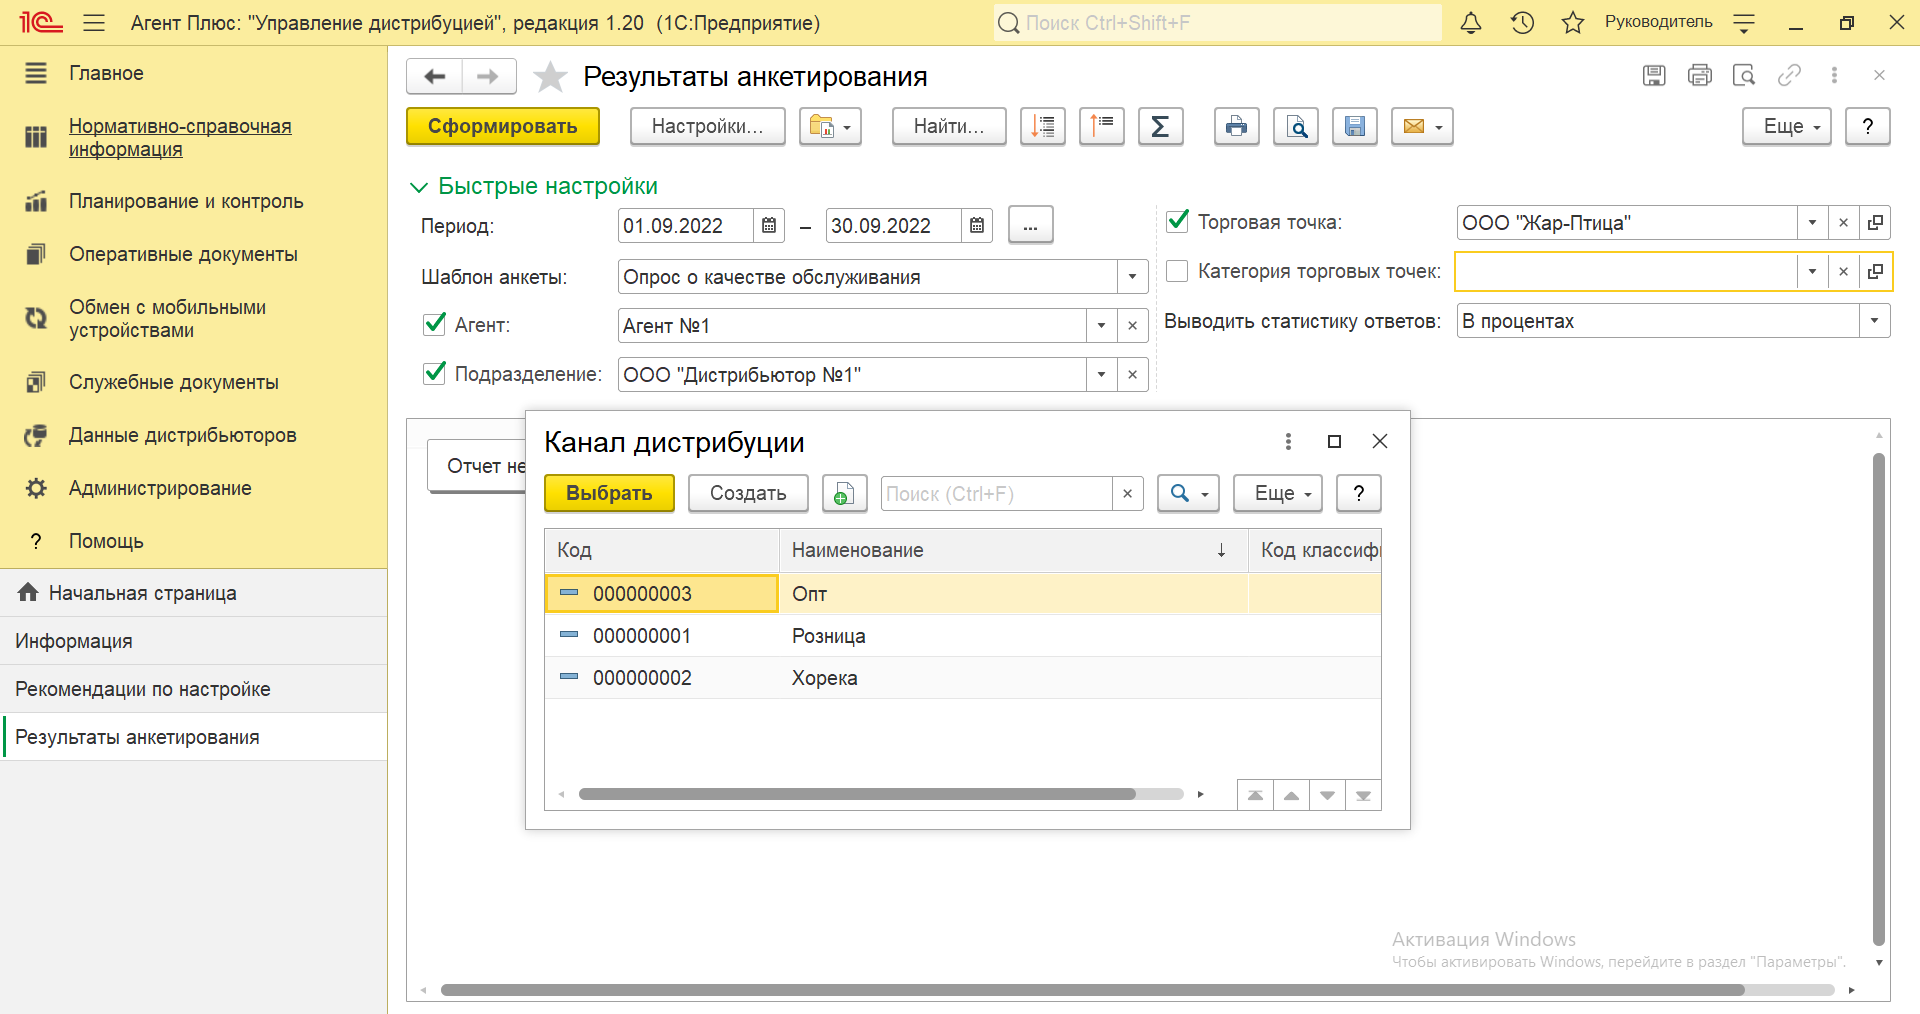
Task: Open print preview magnifier icon
Action: click(x=1296, y=126)
